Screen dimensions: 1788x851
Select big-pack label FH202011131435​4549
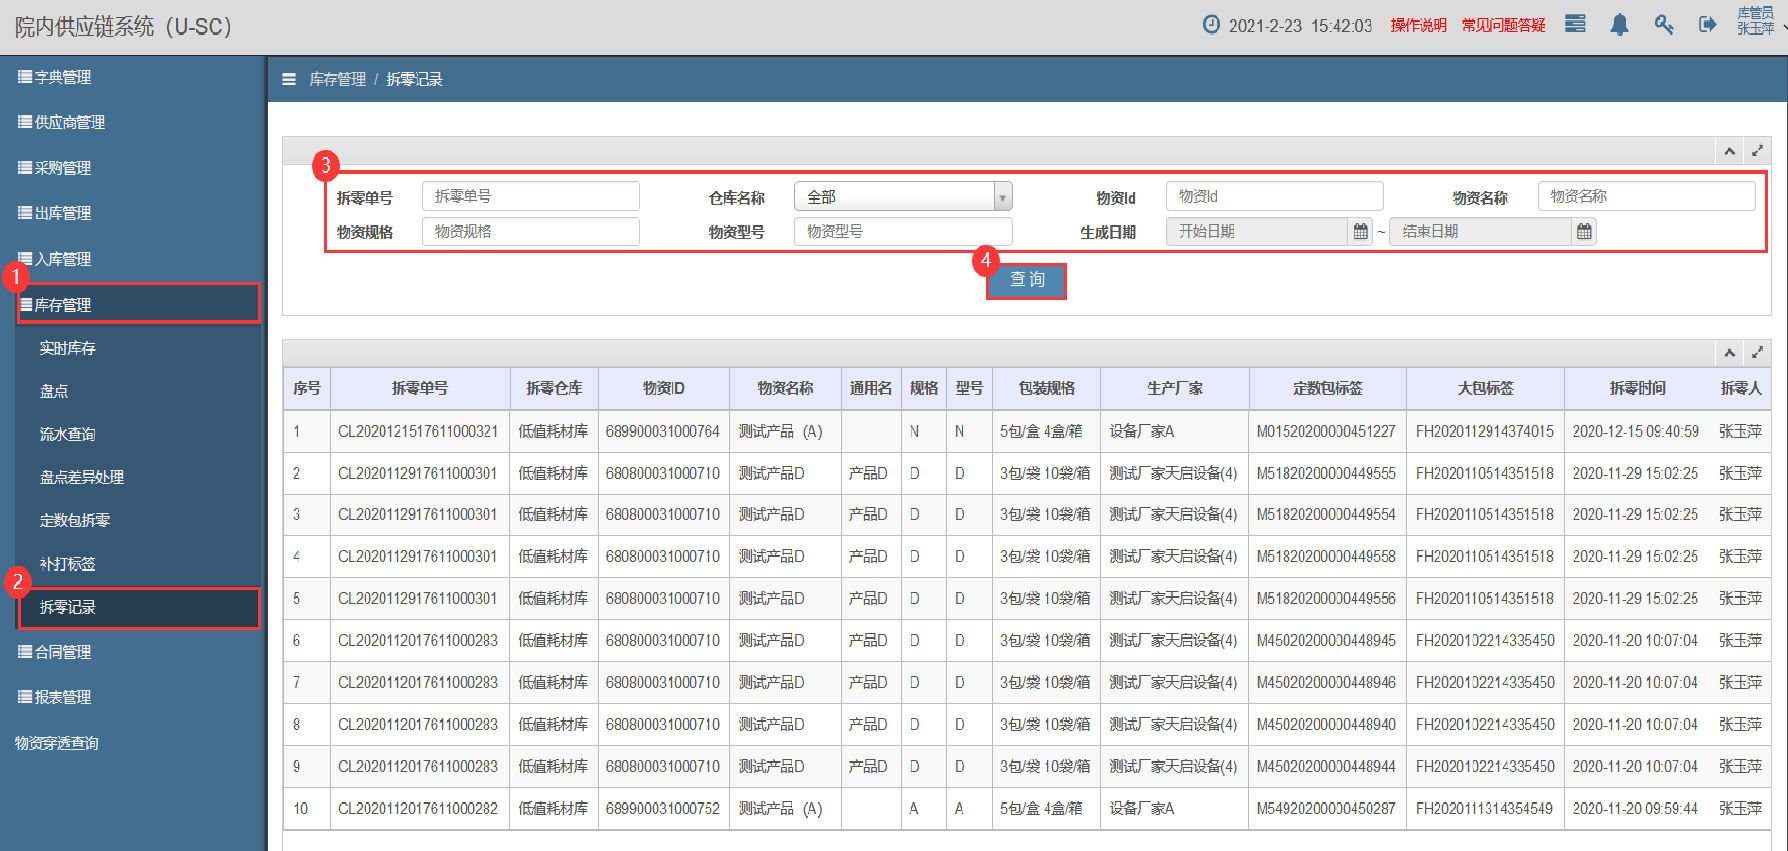[1484, 808]
